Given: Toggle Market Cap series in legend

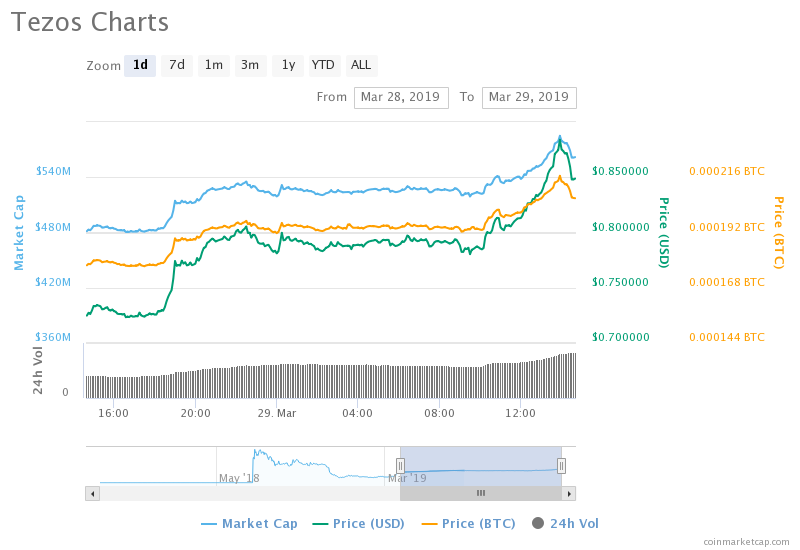Looking at the screenshot, I should click(252, 523).
